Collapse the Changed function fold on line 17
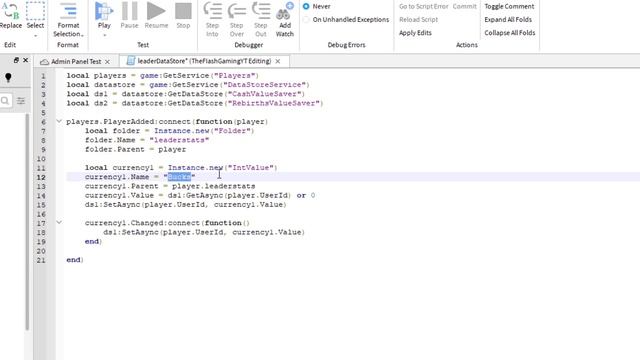Image resolution: width=640 pixels, height=360 pixels. (x=59, y=222)
